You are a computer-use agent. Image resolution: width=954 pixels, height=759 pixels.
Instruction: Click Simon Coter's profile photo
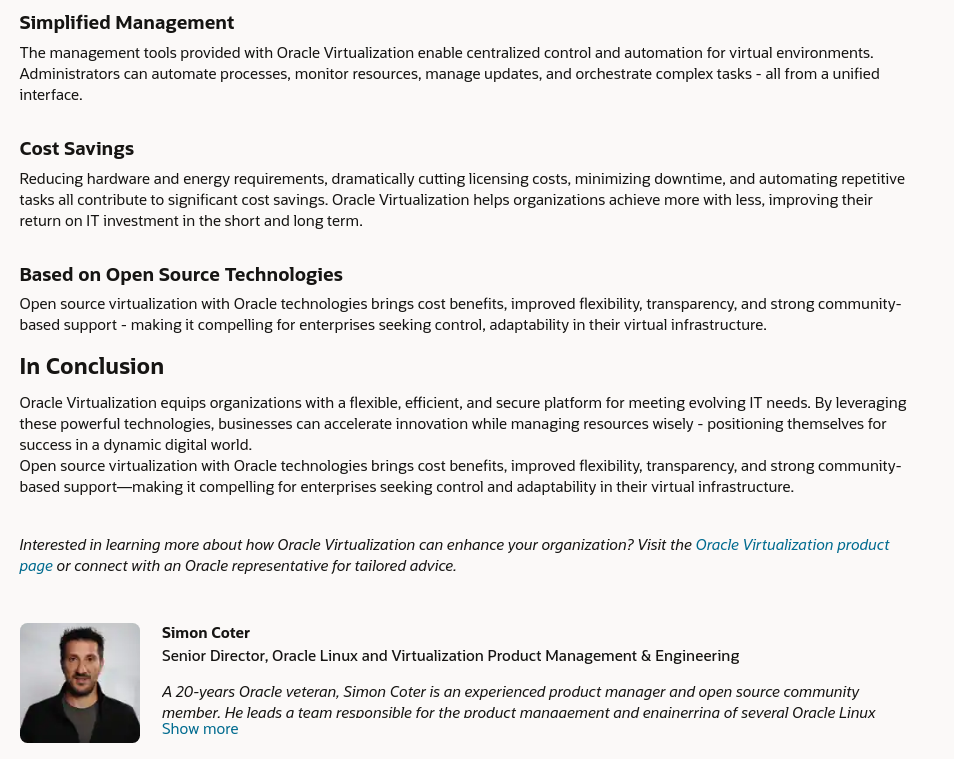(x=80, y=683)
